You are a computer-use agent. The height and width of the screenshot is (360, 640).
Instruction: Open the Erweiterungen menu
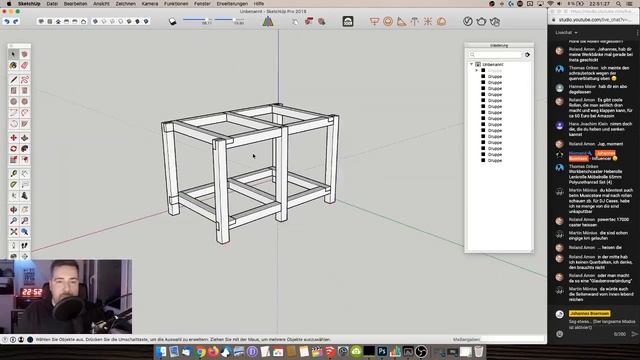[232, 4]
